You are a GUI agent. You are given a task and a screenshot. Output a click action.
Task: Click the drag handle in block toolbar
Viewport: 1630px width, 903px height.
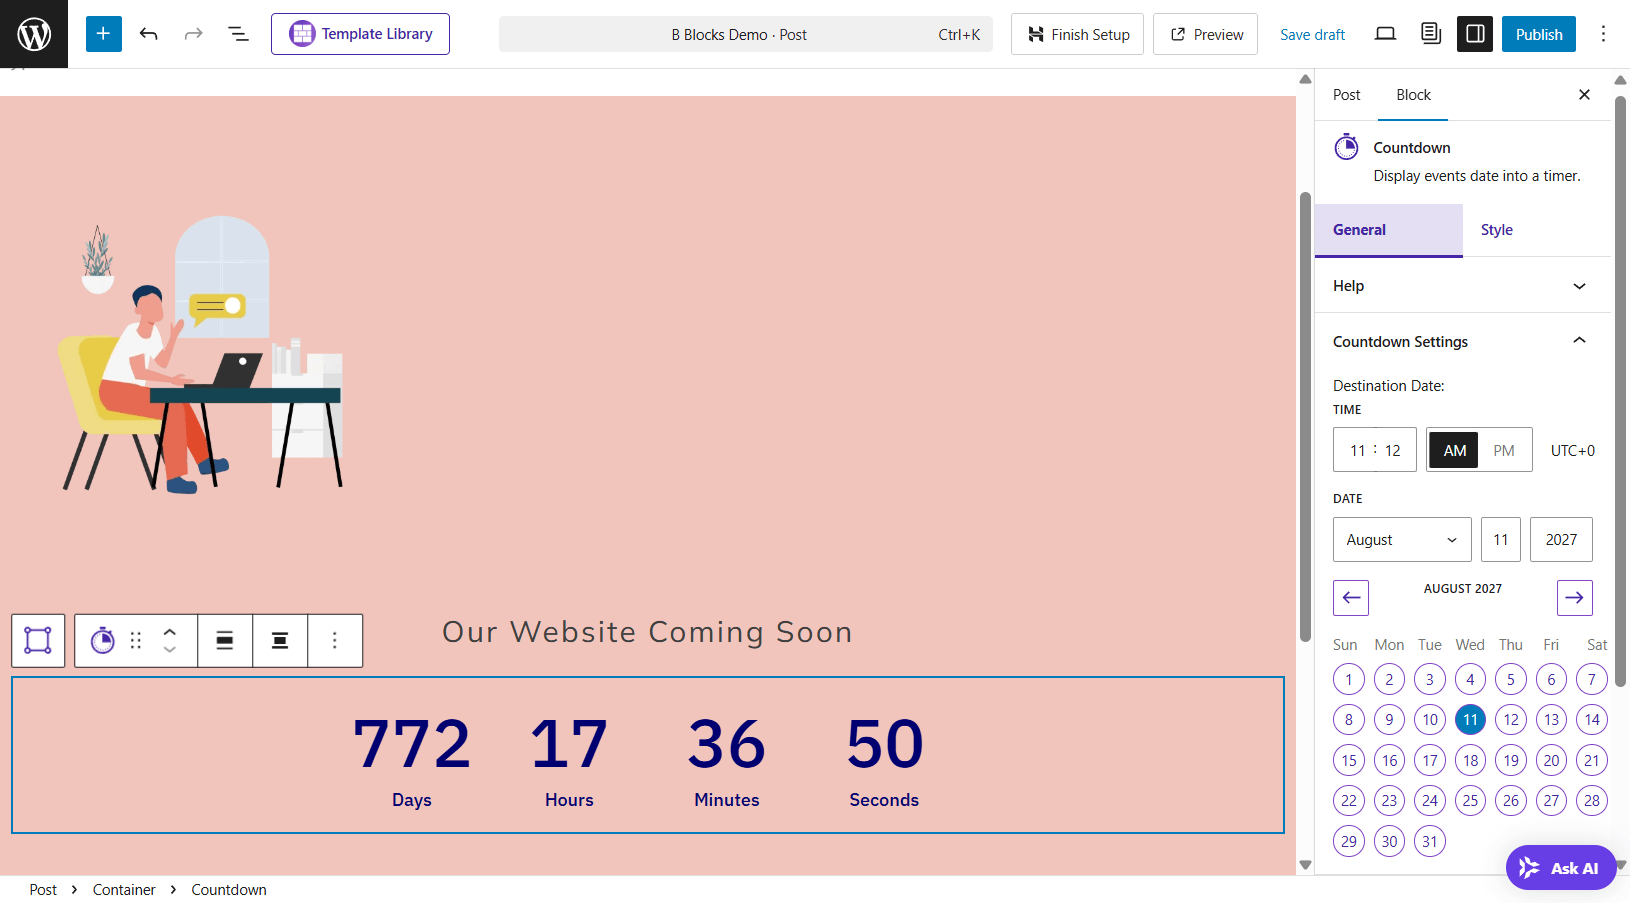coord(136,641)
